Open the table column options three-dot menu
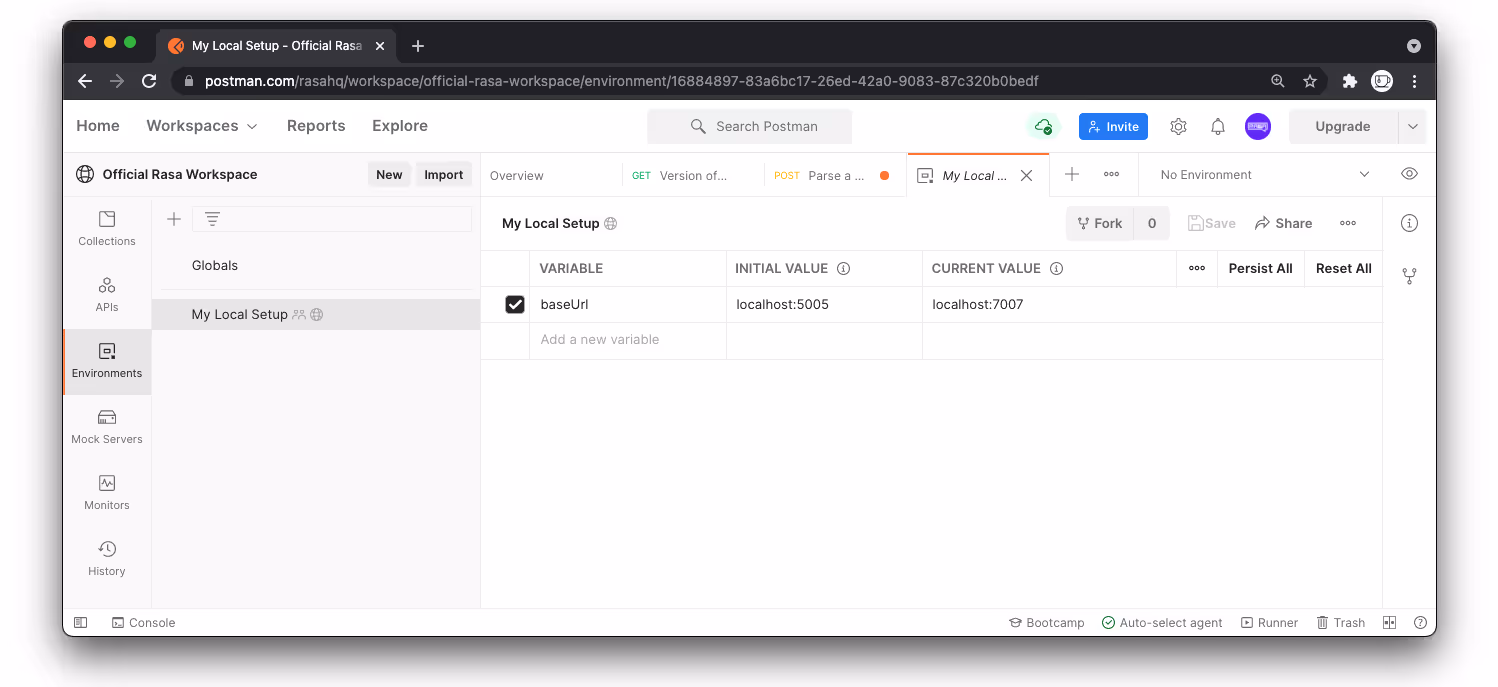The height and width of the screenshot is (687, 1498). tap(1197, 268)
